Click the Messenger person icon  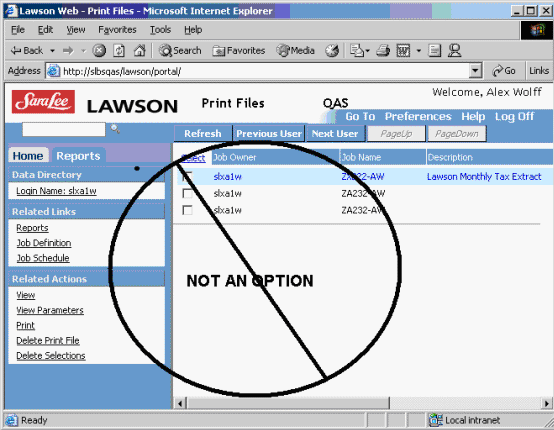(x=454, y=51)
